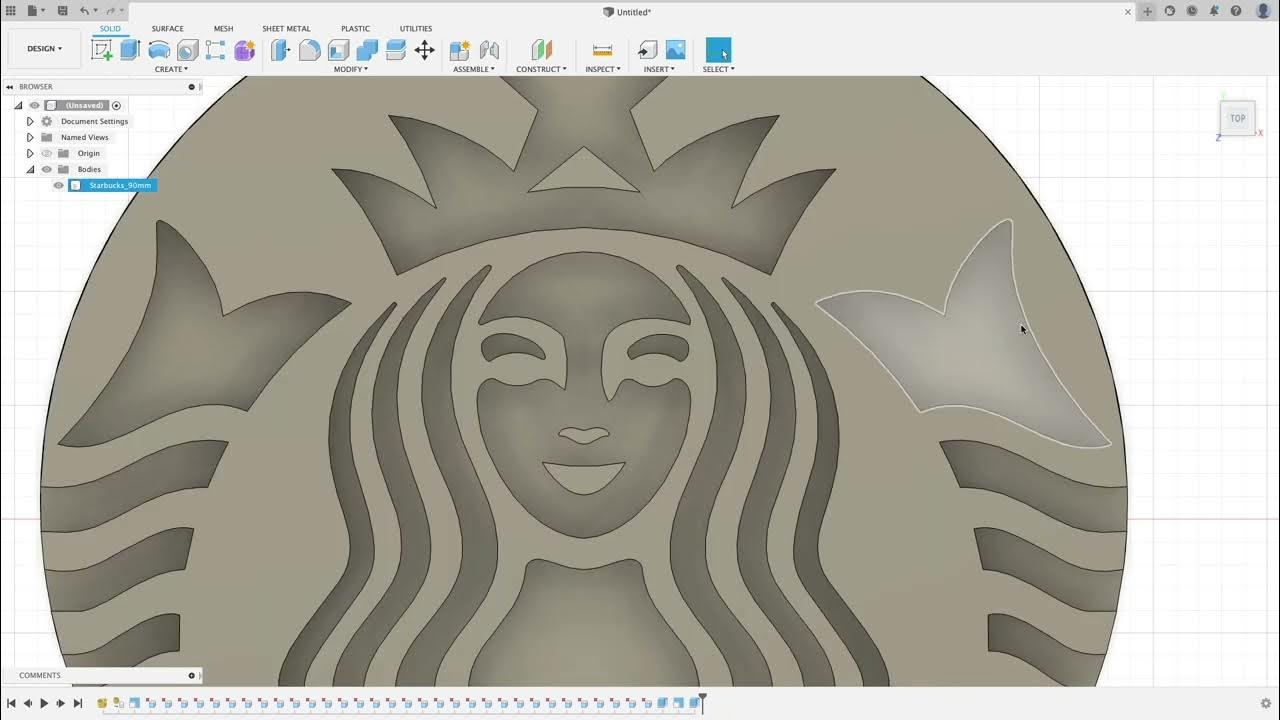Viewport: 1280px width, 720px height.
Task: Activate the Extrude tool
Action: tap(130, 50)
